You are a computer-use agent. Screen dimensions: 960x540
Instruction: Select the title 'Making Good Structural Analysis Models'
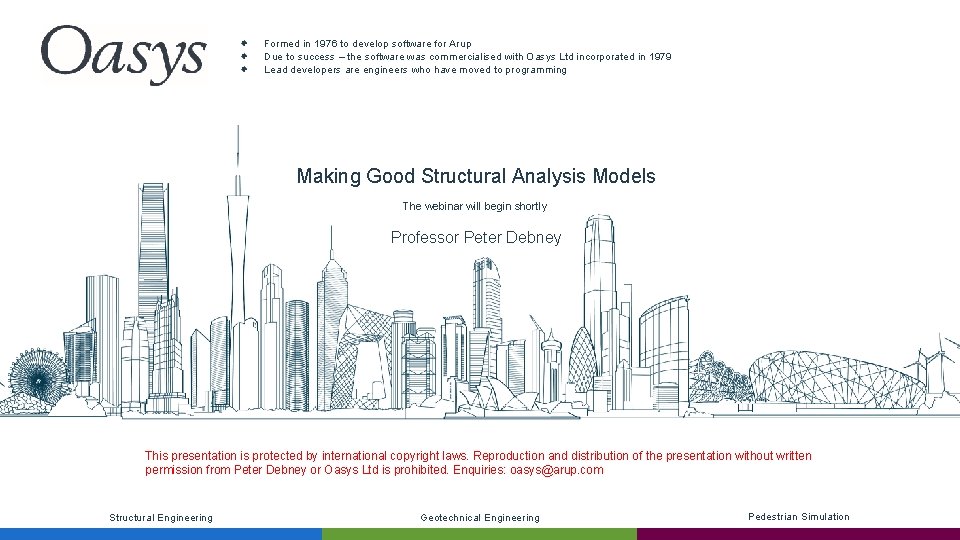[x=476, y=176]
